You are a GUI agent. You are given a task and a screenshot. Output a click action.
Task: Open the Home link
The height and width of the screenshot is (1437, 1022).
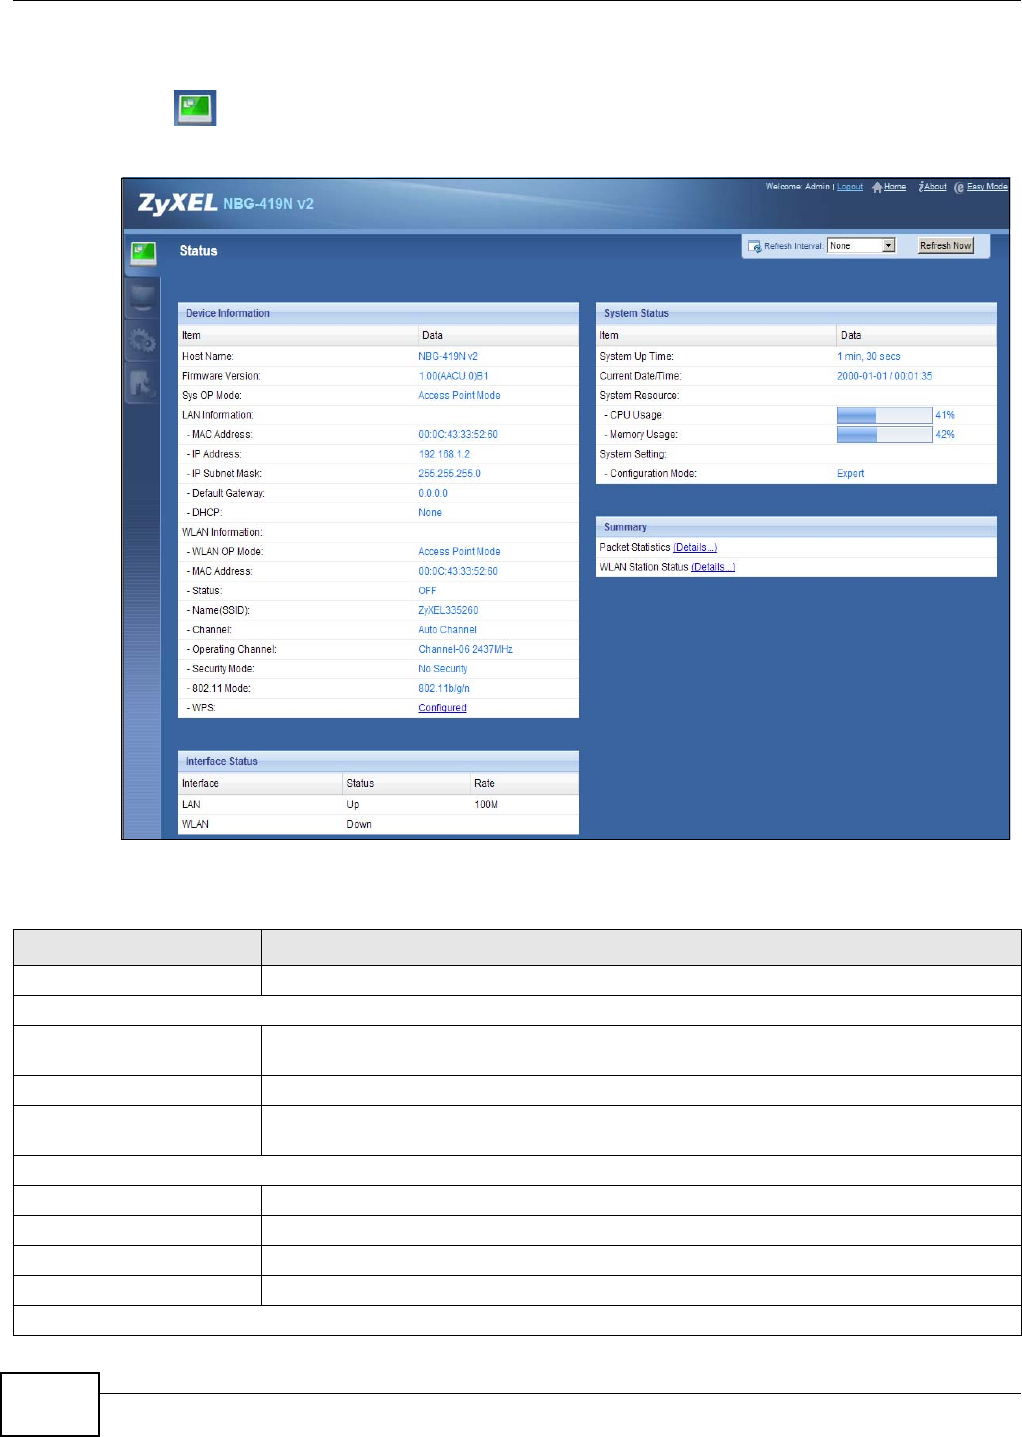pos(895,187)
